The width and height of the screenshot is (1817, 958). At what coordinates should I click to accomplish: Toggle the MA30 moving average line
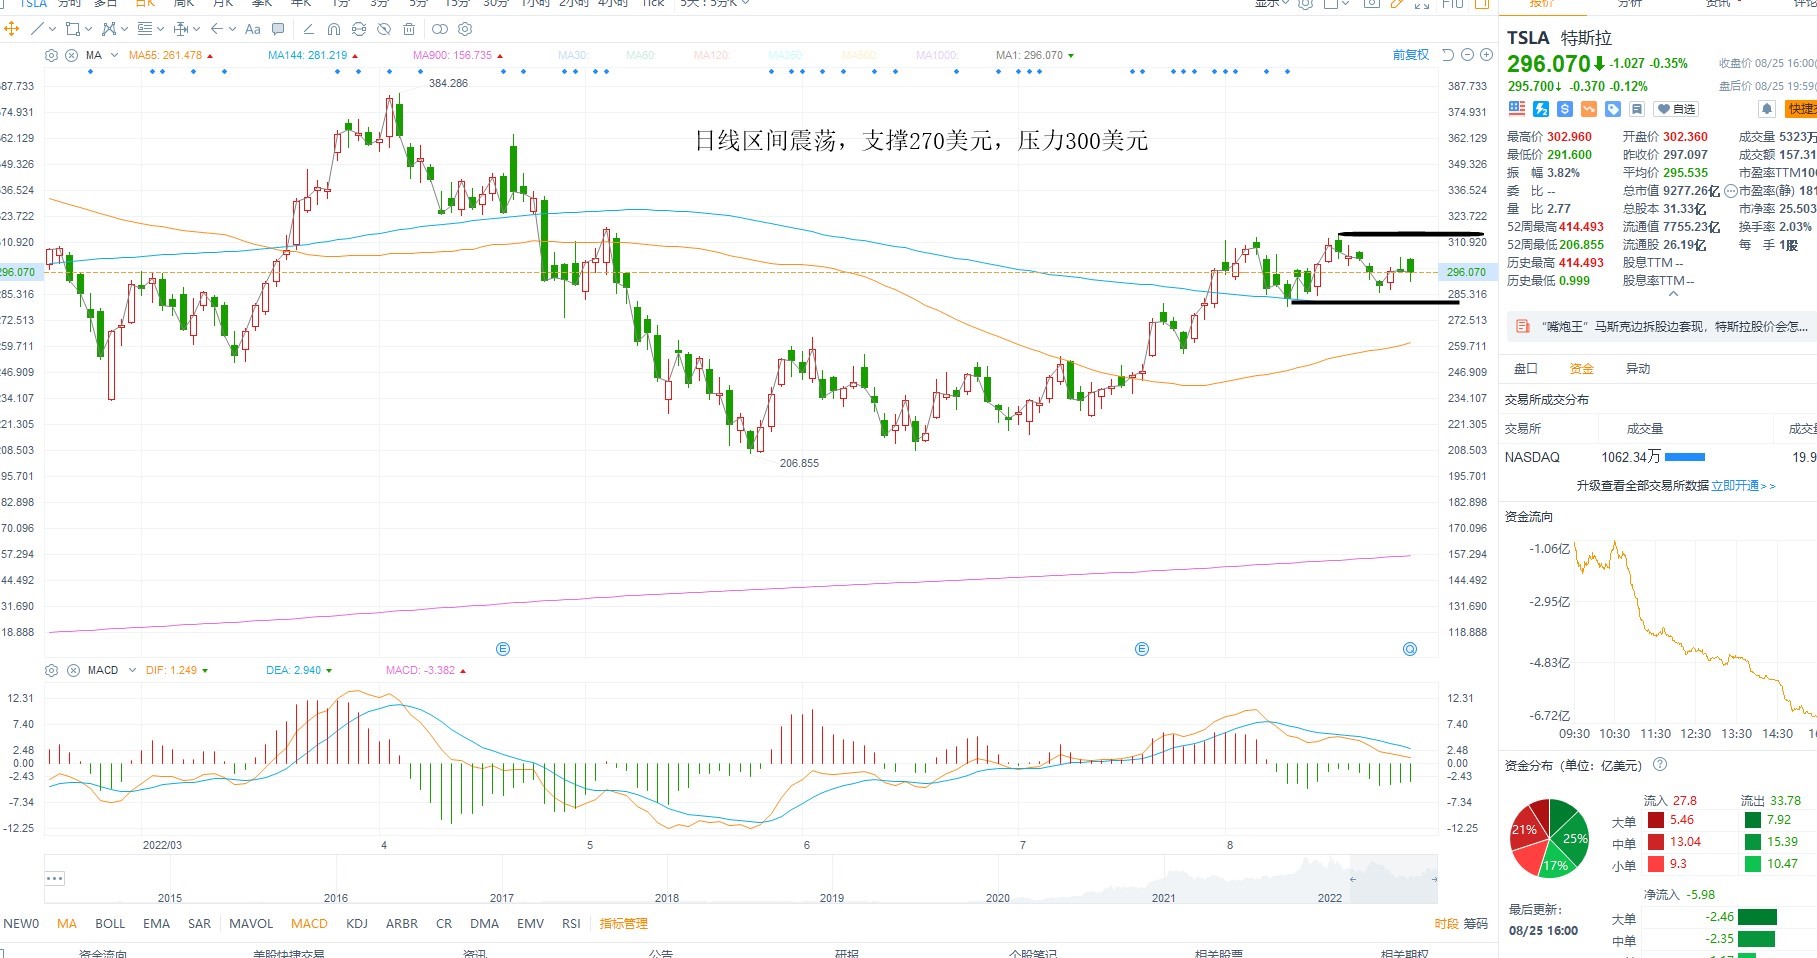tap(574, 55)
